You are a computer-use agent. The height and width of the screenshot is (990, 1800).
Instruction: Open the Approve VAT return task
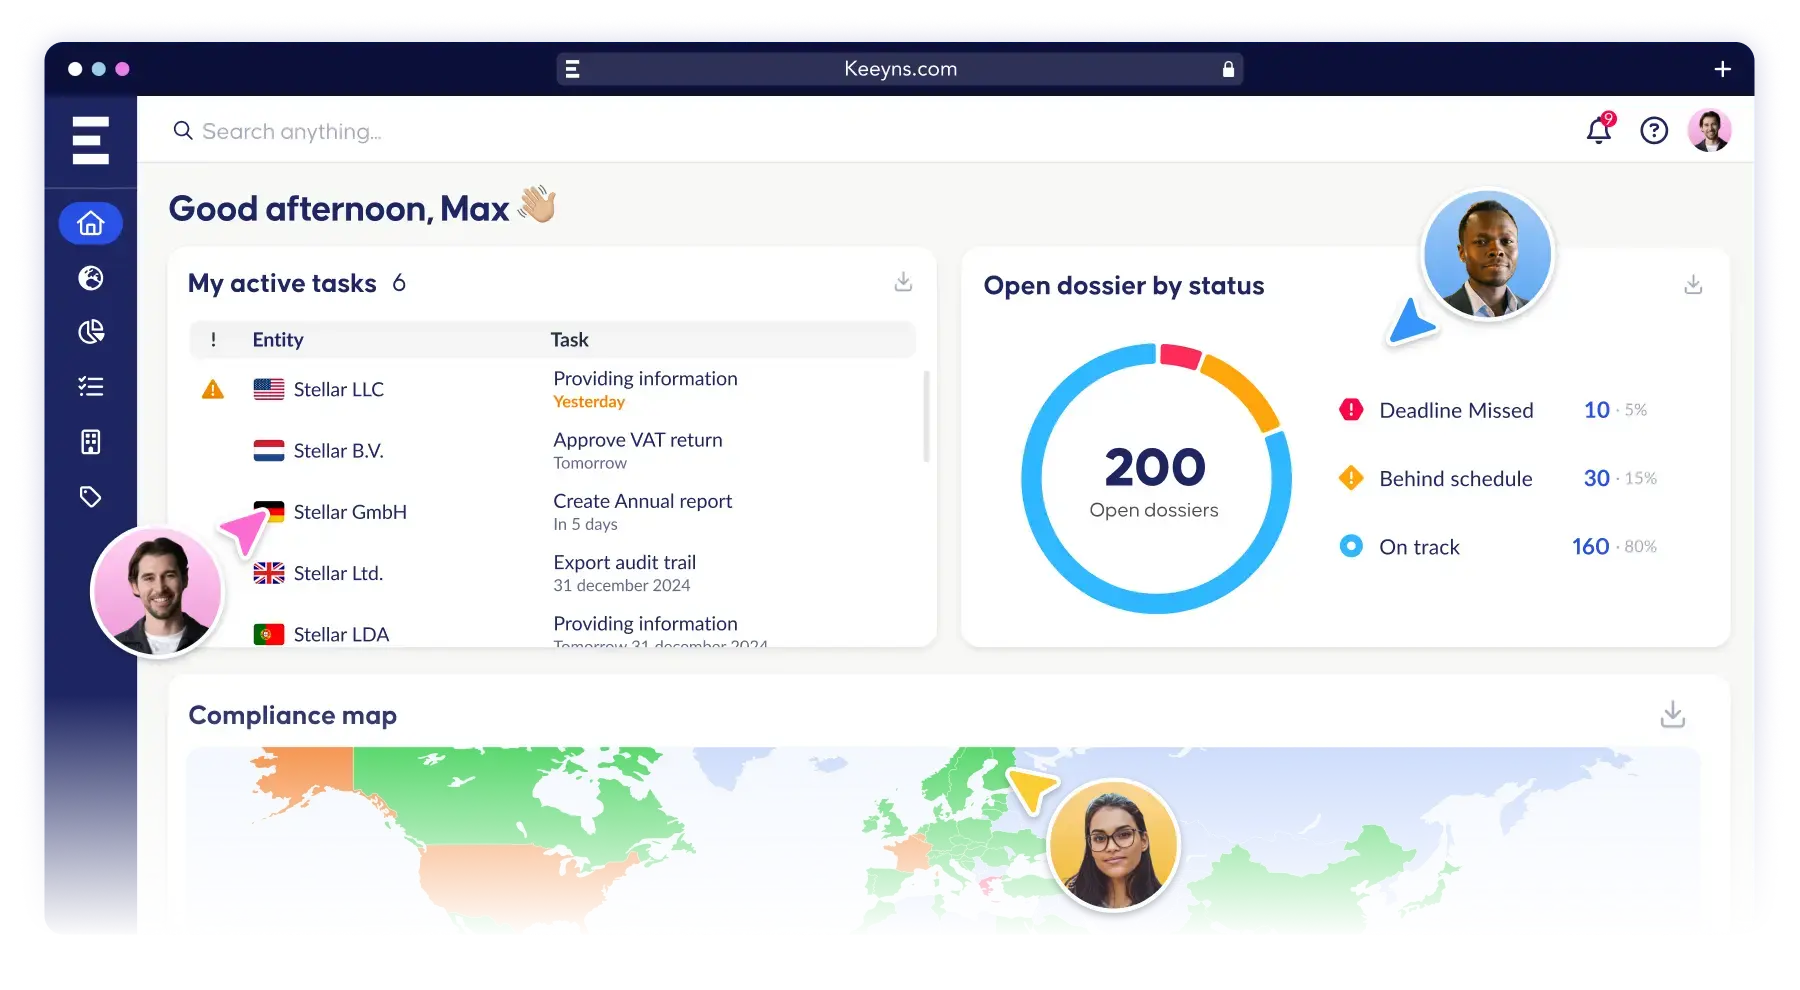point(637,440)
